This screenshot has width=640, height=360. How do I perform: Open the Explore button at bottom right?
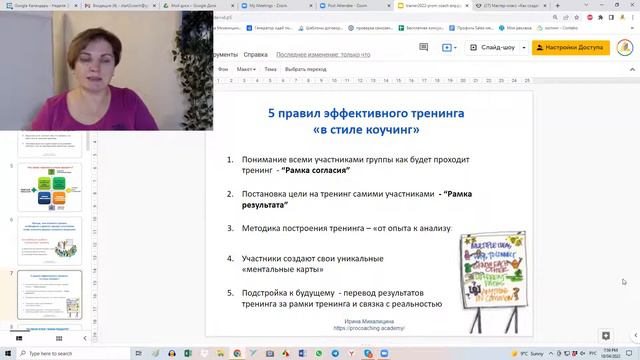click(606, 336)
